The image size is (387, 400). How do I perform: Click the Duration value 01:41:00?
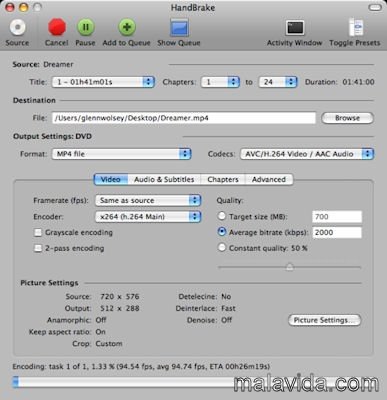(358, 82)
